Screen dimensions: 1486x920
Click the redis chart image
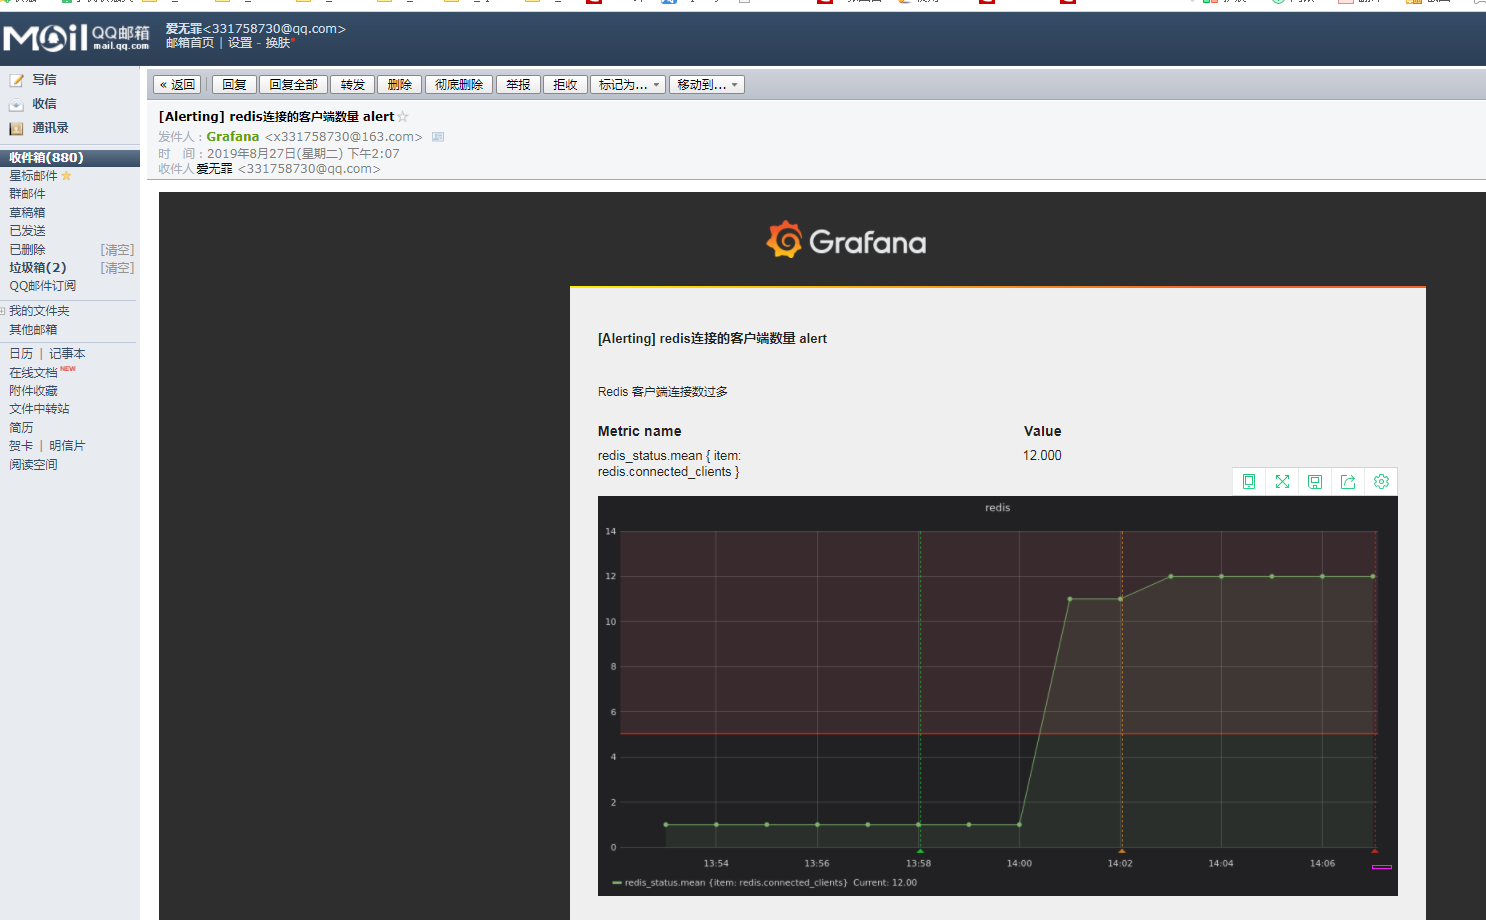pyautogui.click(x=997, y=696)
